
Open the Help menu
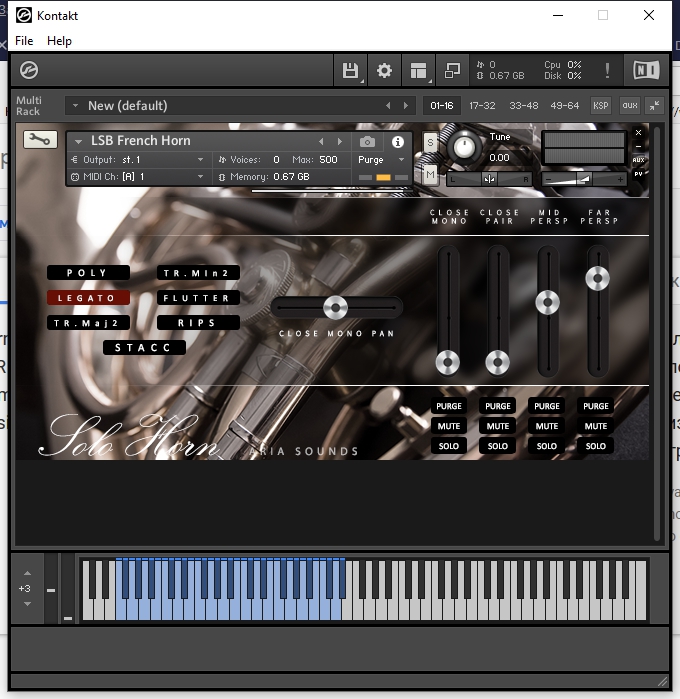point(59,41)
